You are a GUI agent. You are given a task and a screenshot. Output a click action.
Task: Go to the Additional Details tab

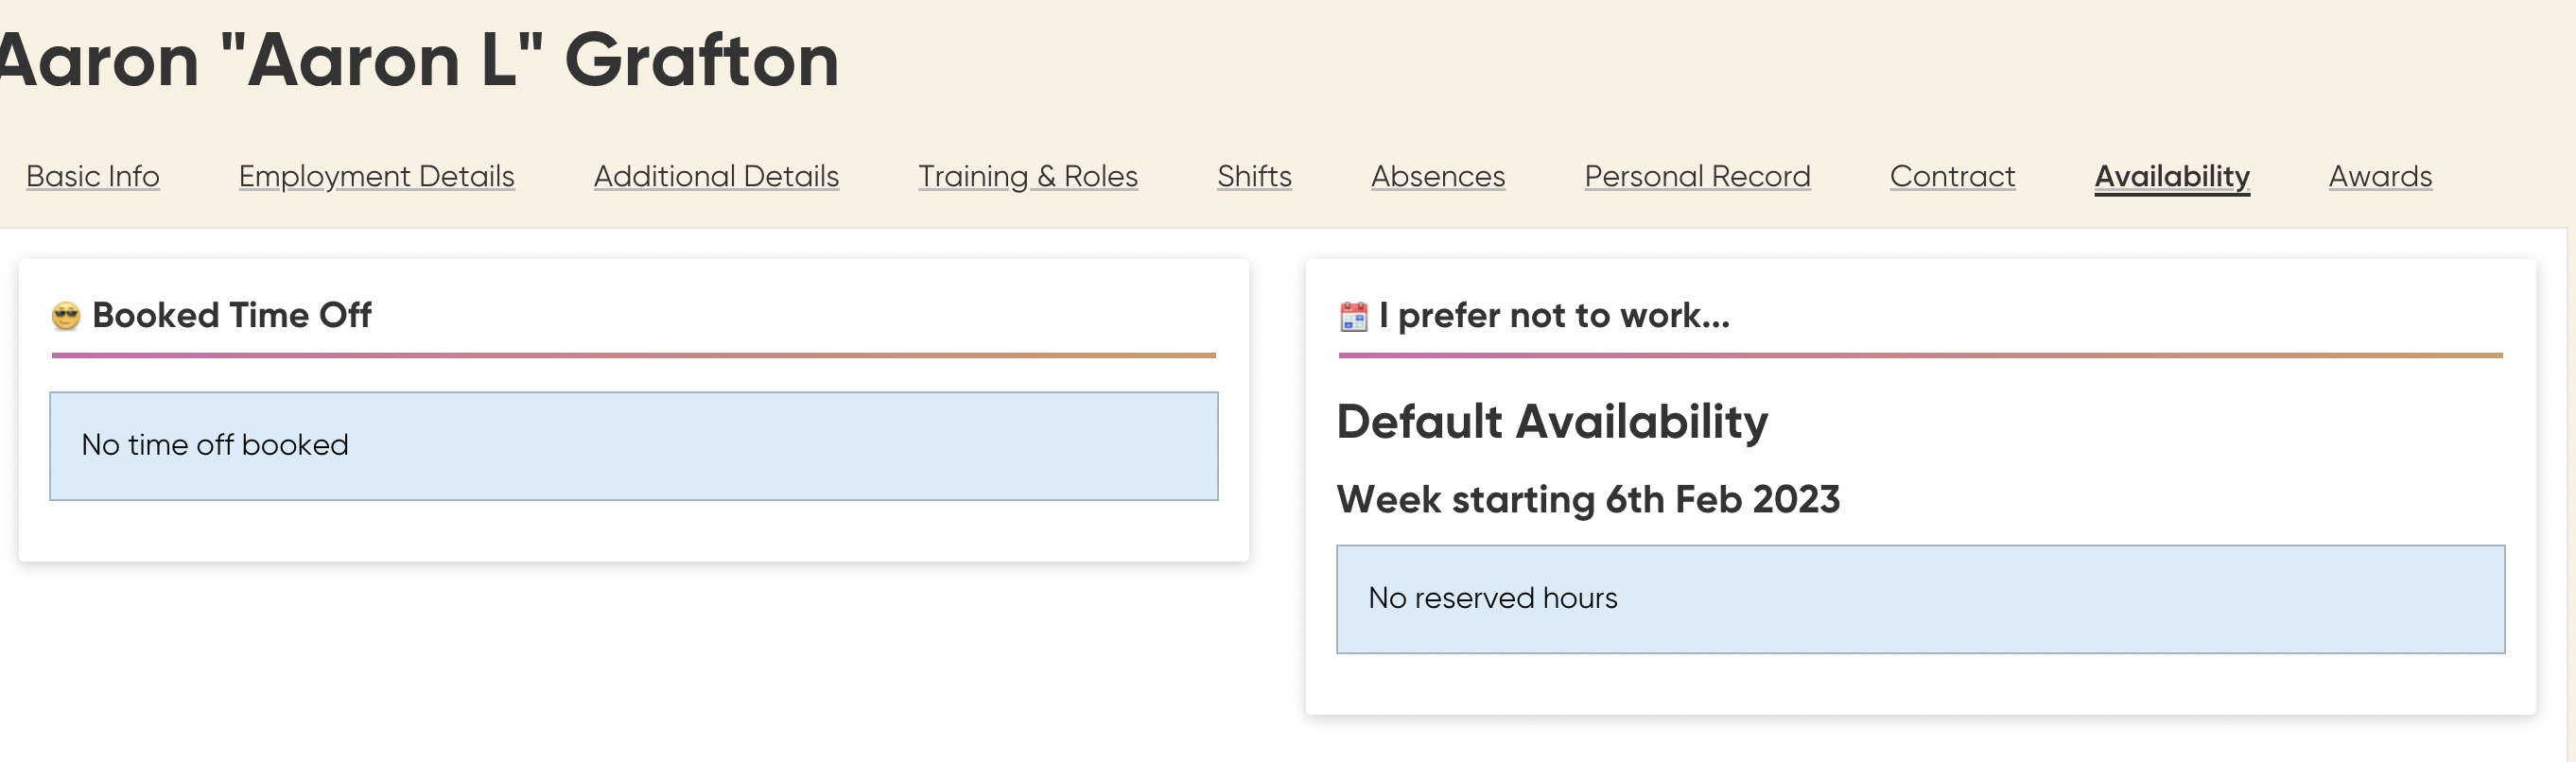point(716,176)
